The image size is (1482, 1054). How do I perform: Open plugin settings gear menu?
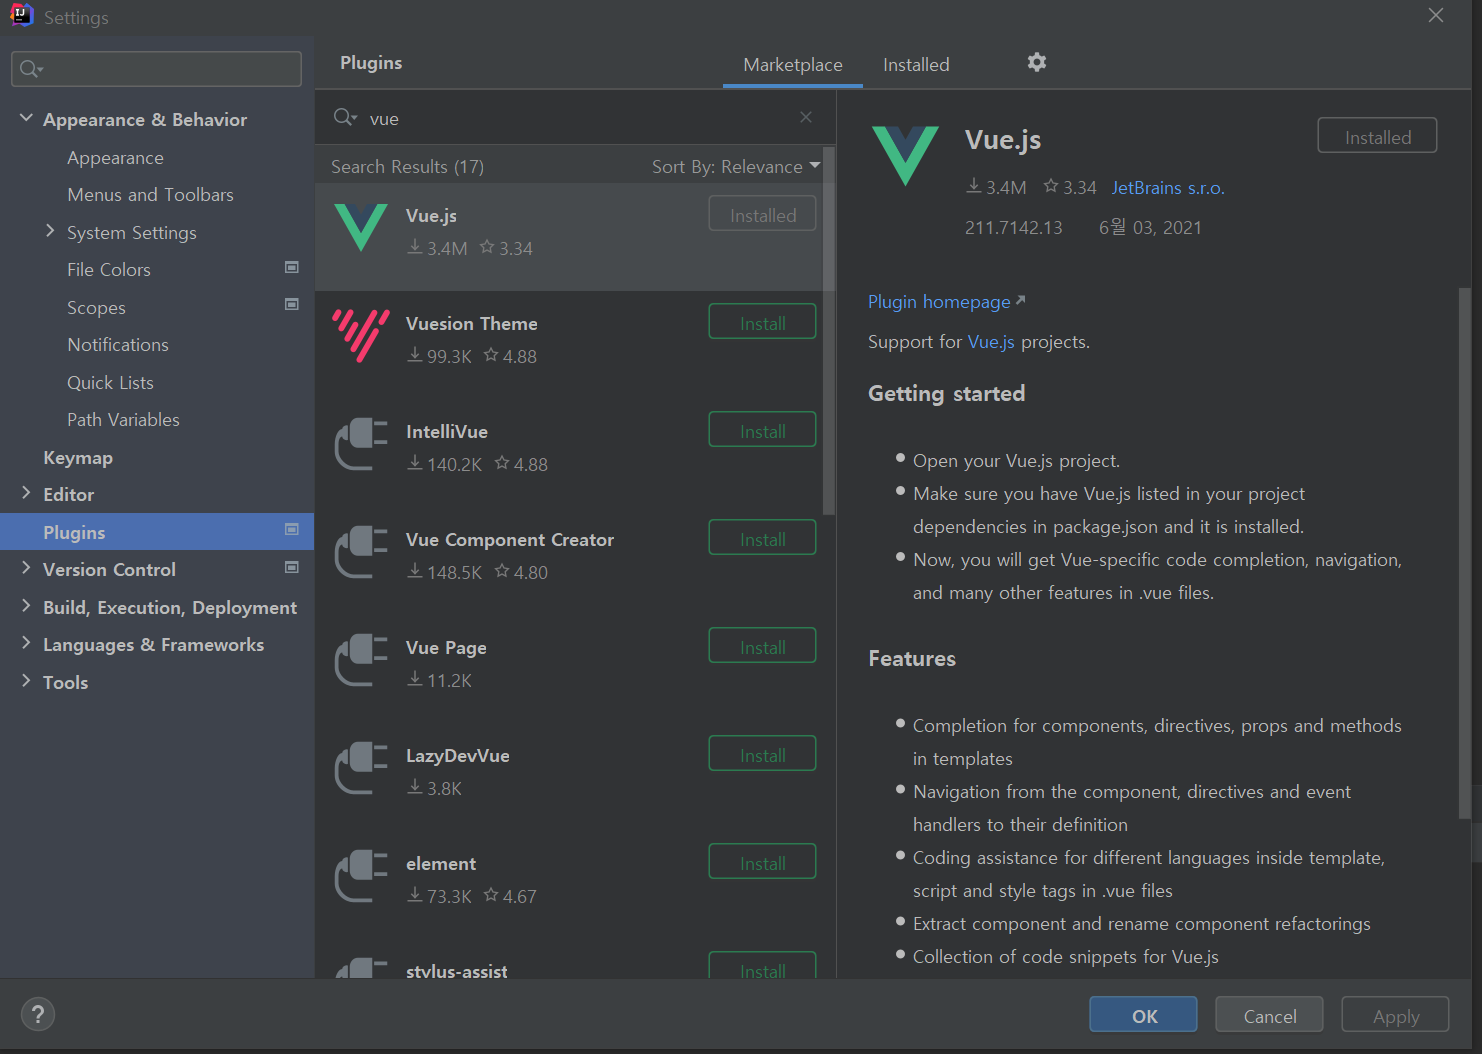pyautogui.click(x=1037, y=62)
